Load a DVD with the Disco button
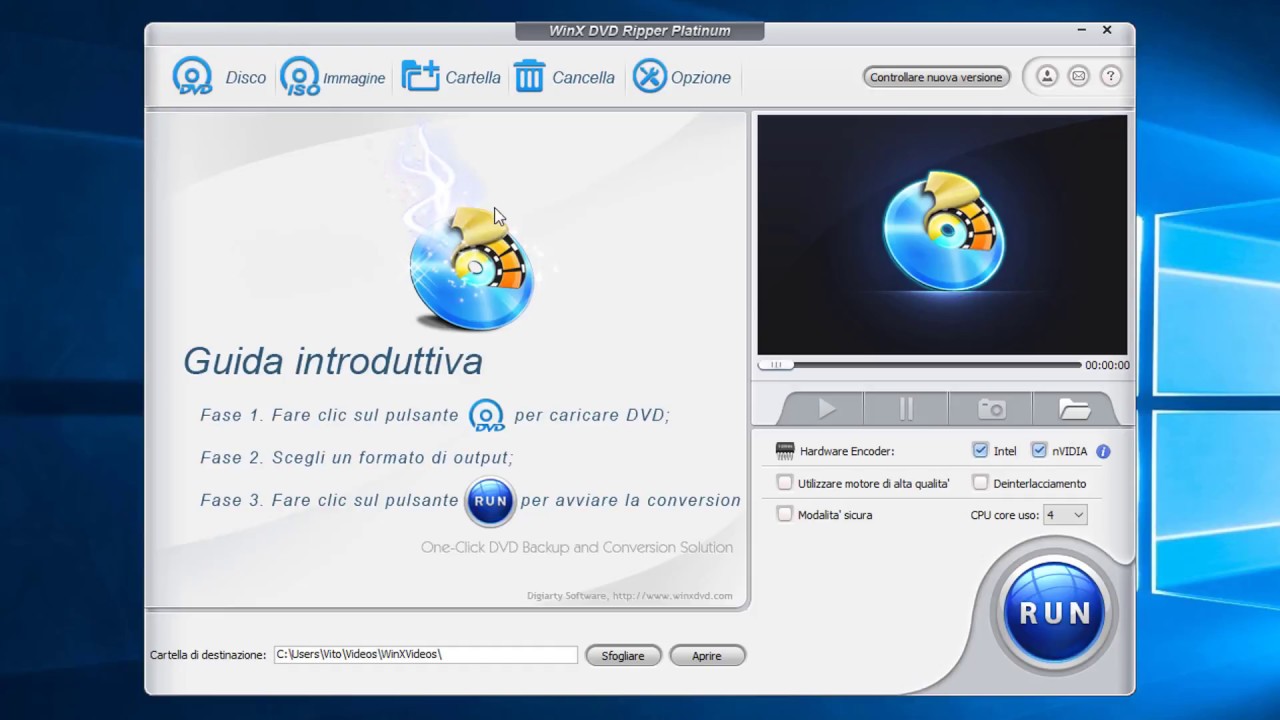 [x=219, y=77]
